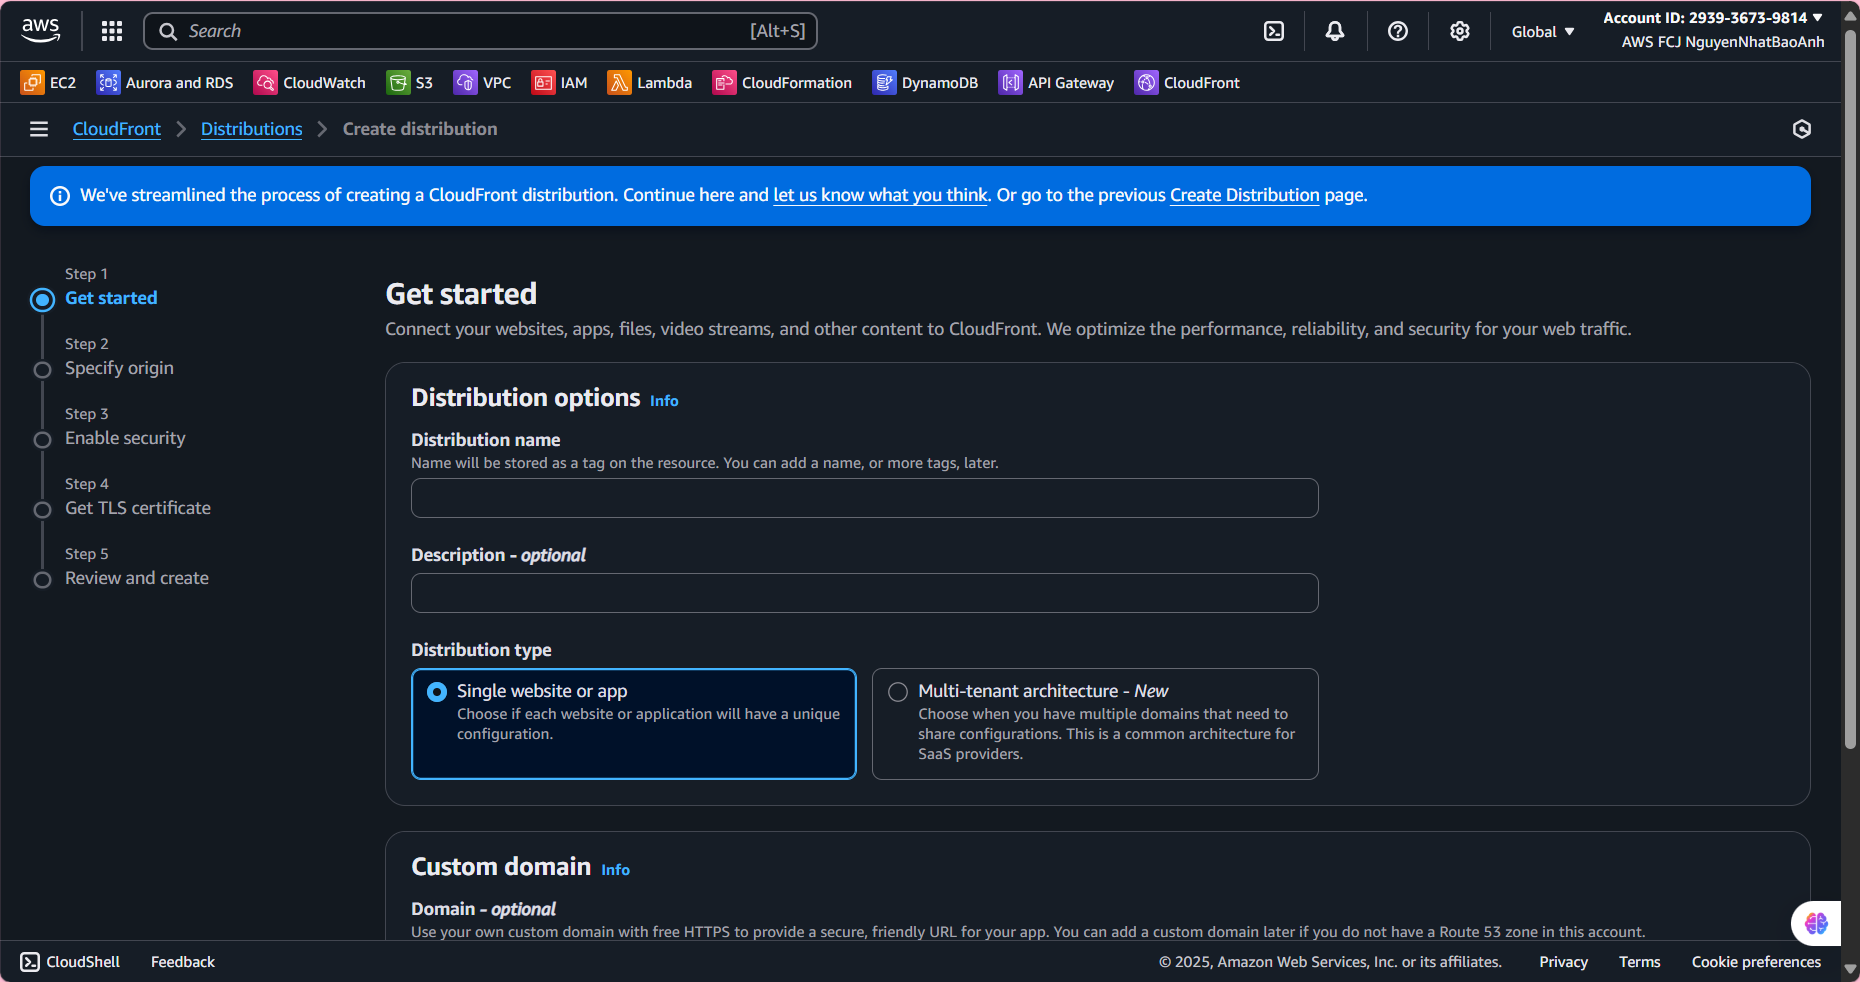The image size is (1860, 982).
Task: Go to Distributions breadcrumb
Action: point(251,129)
